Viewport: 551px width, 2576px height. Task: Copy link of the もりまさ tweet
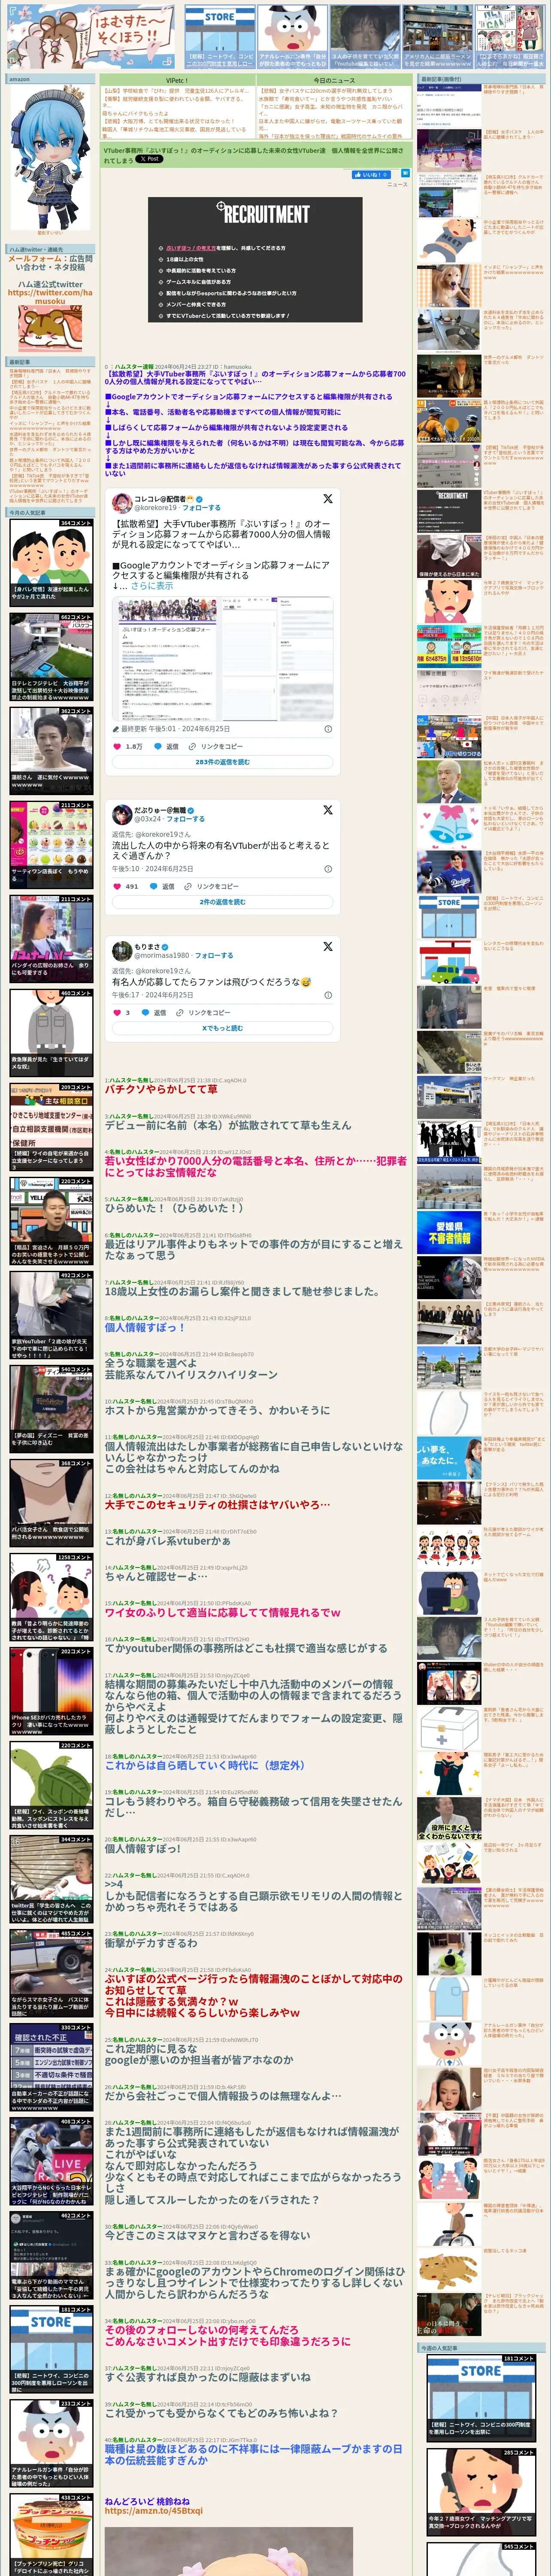point(203,1012)
